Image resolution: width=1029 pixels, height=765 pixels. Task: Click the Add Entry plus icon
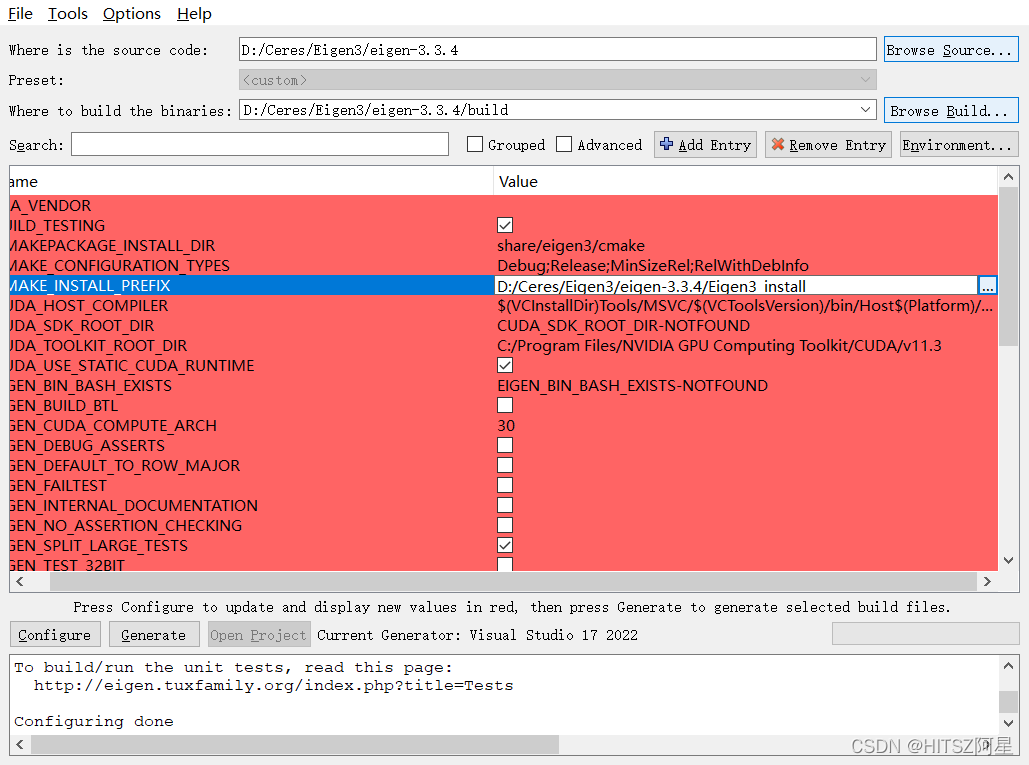click(x=666, y=144)
